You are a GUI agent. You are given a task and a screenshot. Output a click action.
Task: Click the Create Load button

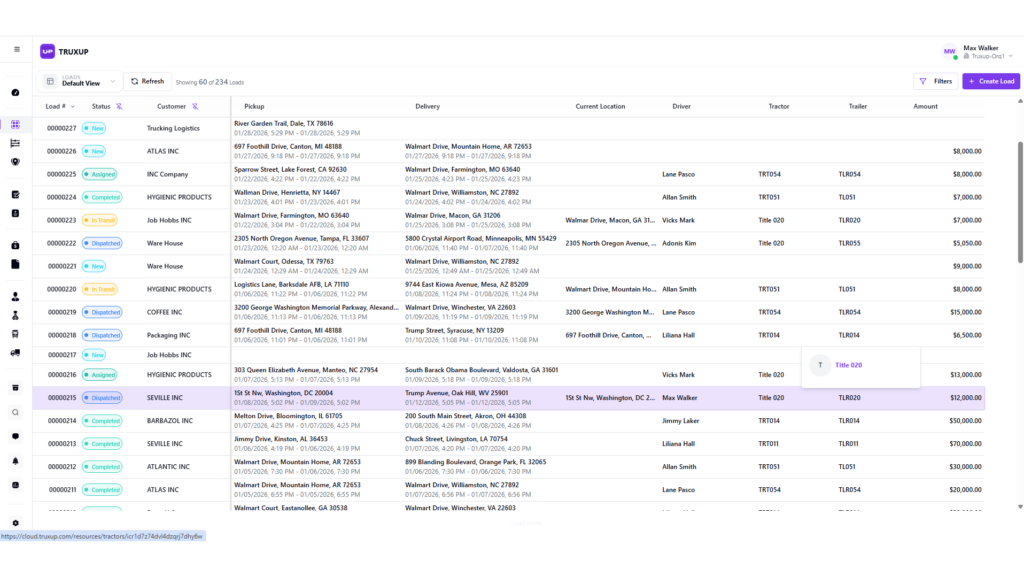(x=990, y=81)
